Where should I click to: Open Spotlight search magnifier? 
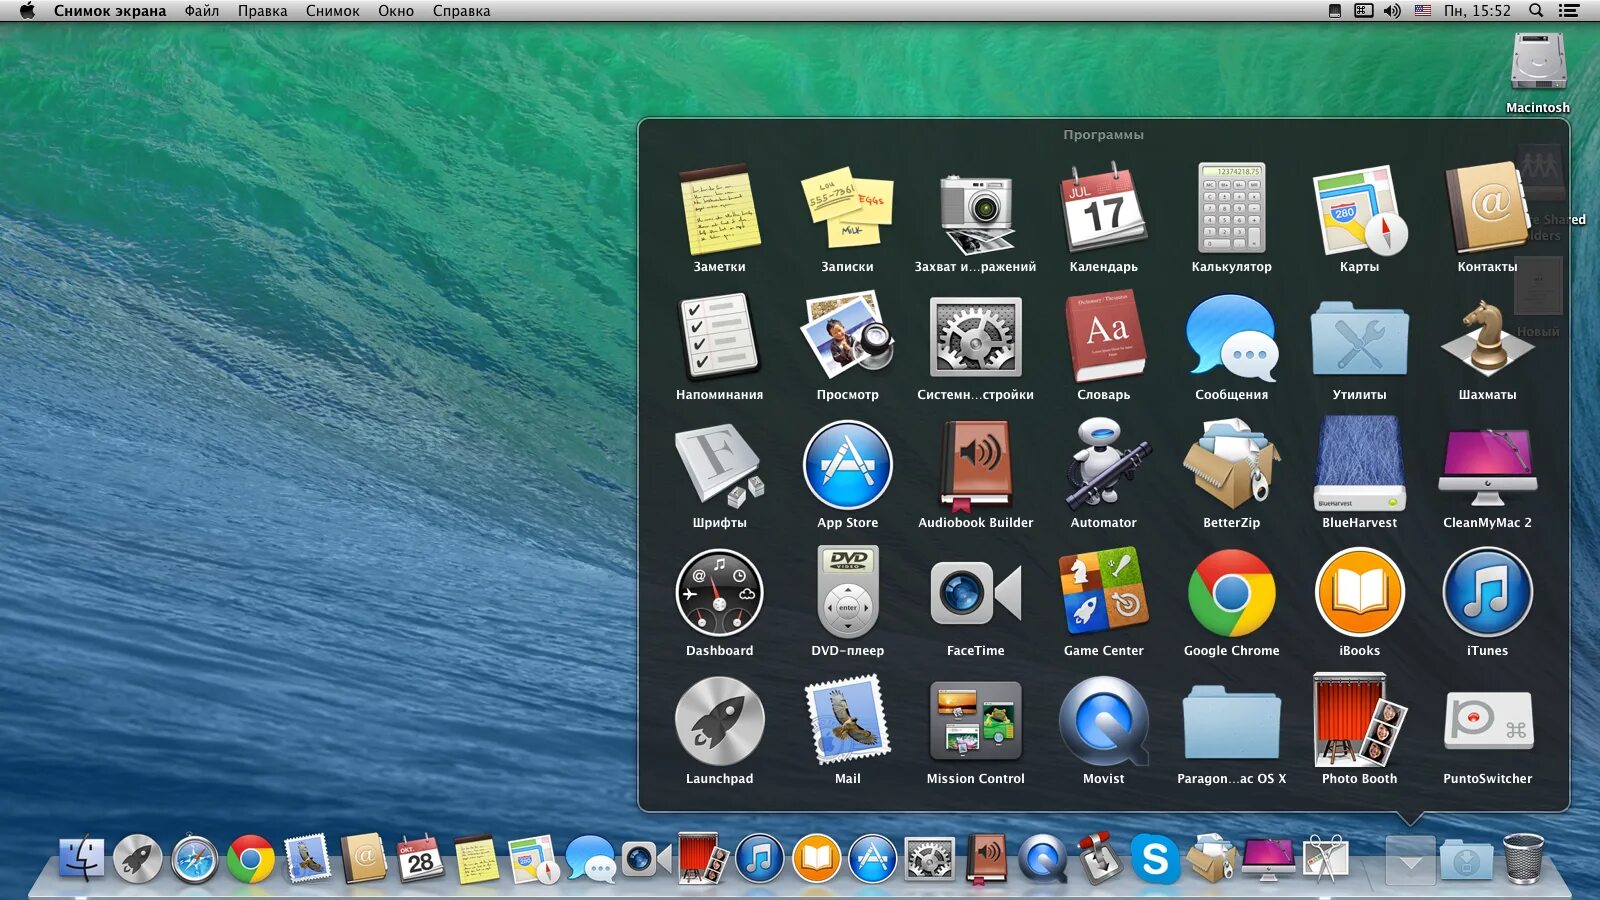pyautogui.click(x=1536, y=11)
